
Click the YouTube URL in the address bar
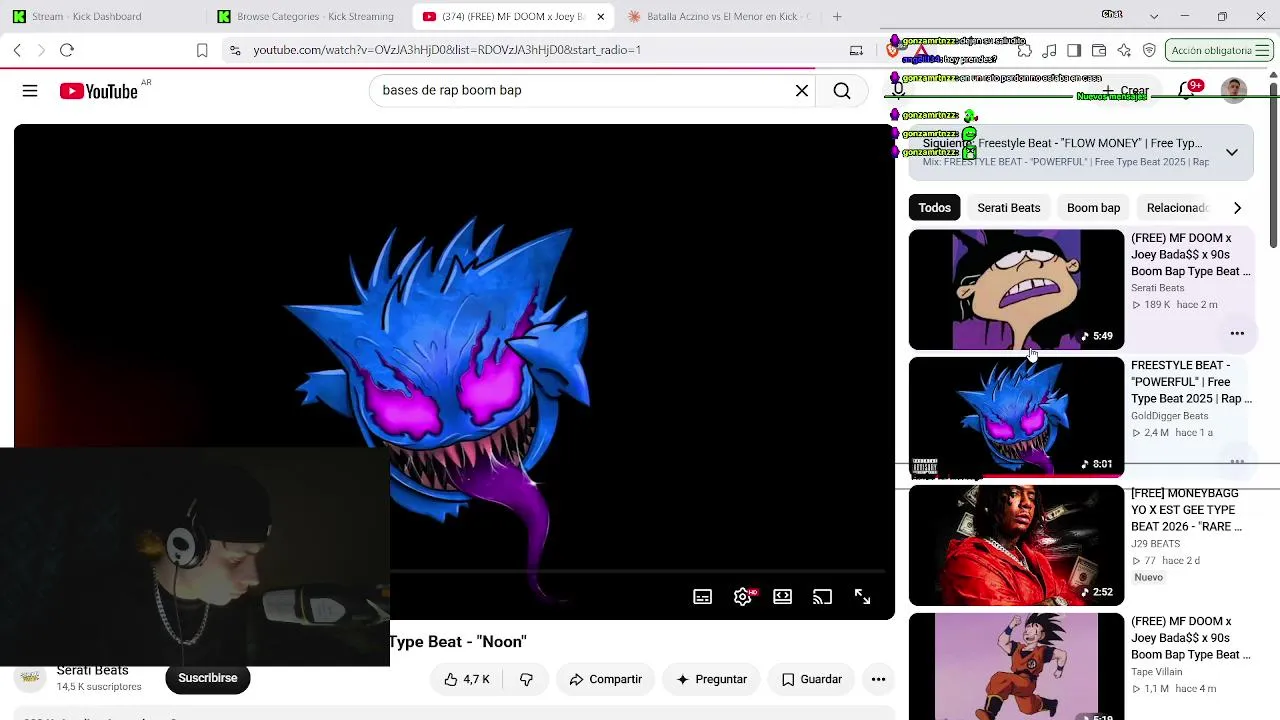point(447,50)
